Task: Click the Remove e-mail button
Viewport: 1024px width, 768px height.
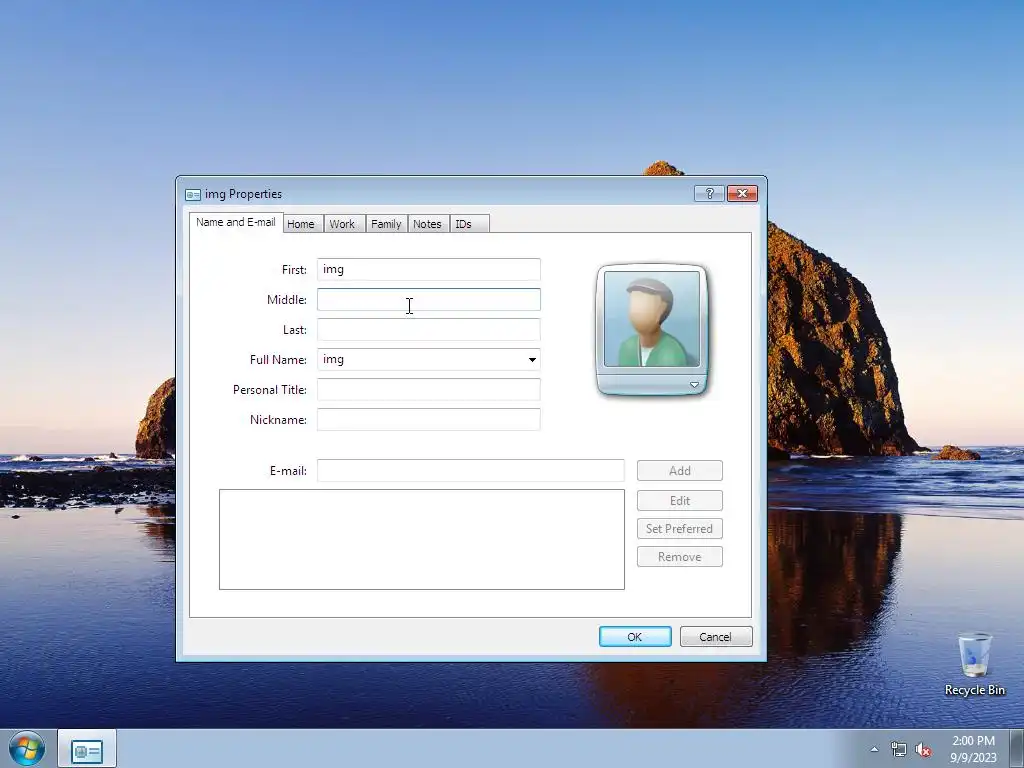Action: (x=680, y=557)
